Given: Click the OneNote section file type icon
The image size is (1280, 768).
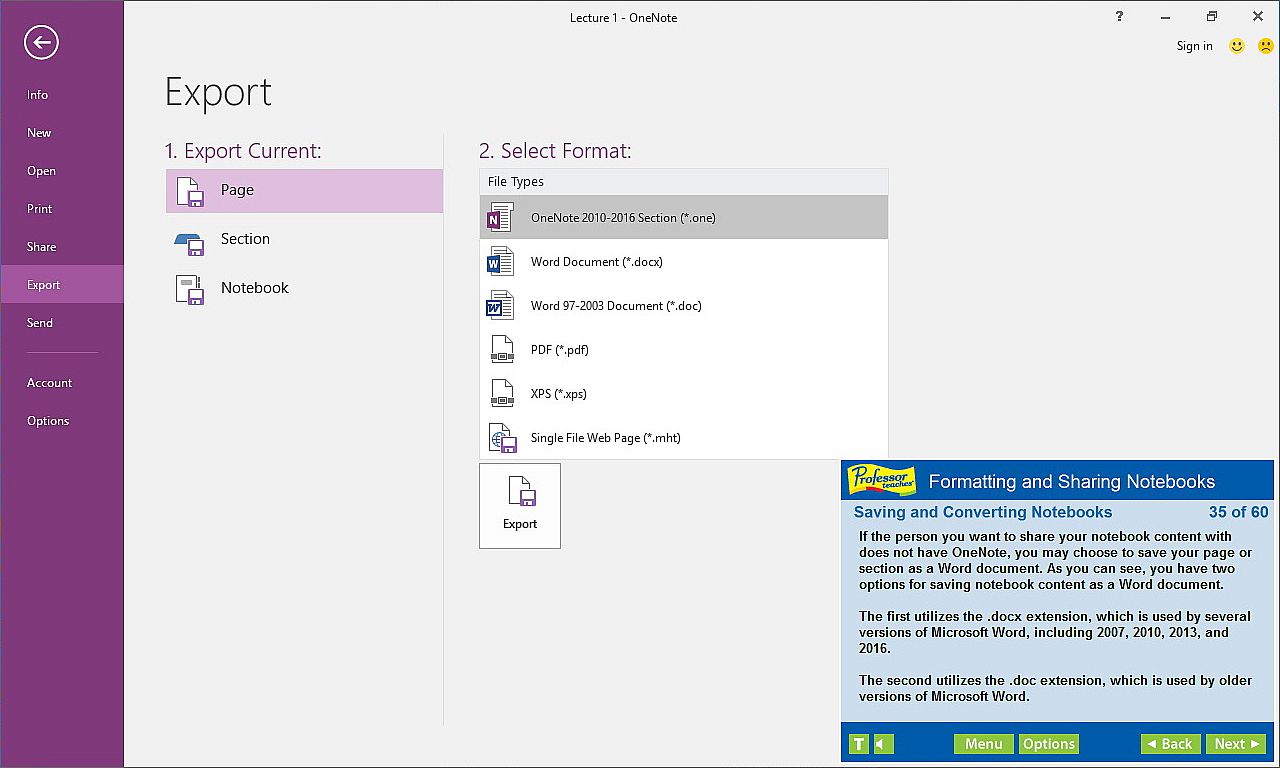Looking at the screenshot, I should (x=500, y=218).
